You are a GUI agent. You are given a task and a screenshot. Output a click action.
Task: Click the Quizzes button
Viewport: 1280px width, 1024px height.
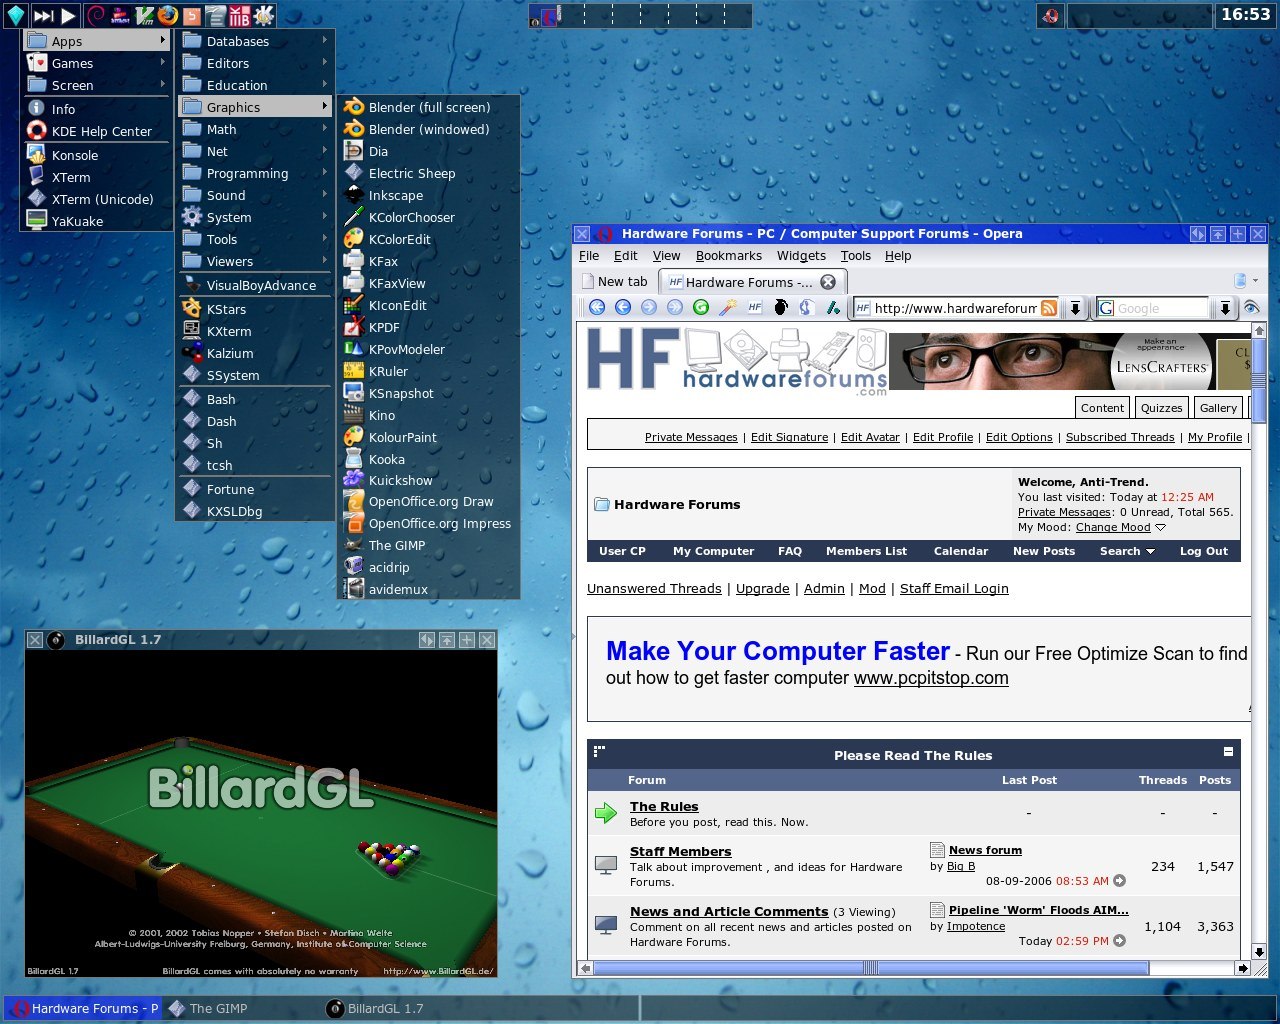(x=1161, y=407)
